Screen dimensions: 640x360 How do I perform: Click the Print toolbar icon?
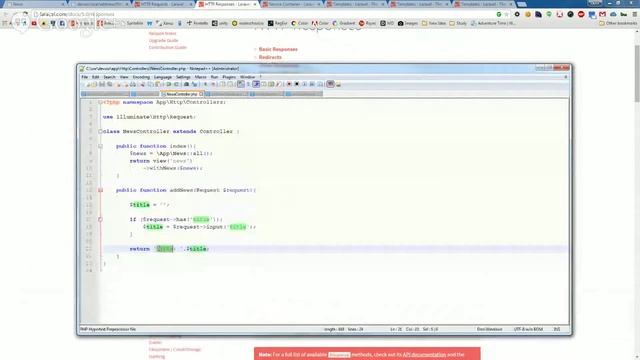pyautogui.click(x=133, y=84)
